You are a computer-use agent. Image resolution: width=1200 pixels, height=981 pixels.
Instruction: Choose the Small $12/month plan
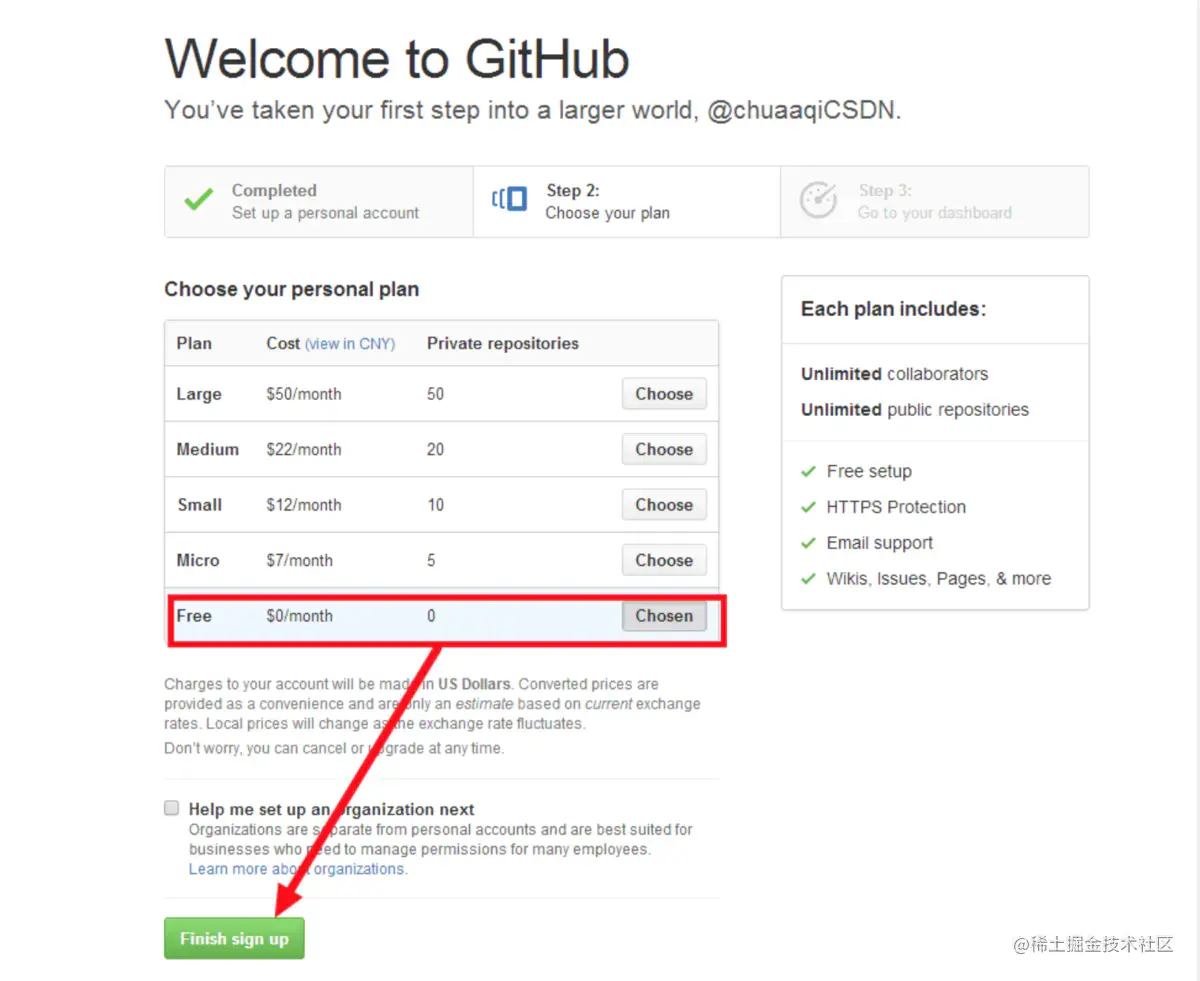click(664, 505)
